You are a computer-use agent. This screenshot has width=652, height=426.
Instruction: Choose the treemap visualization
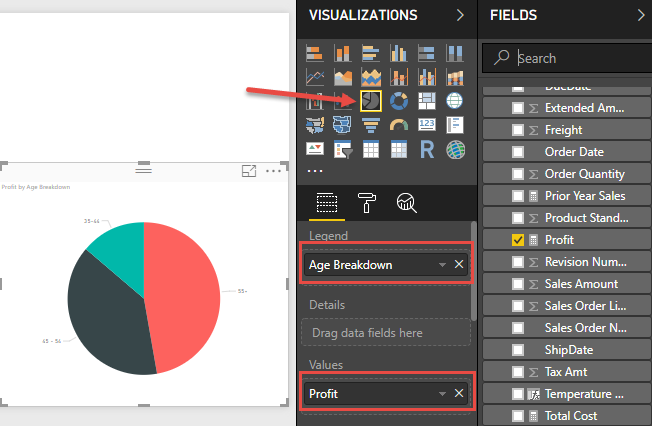pyautogui.click(x=427, y=100)
